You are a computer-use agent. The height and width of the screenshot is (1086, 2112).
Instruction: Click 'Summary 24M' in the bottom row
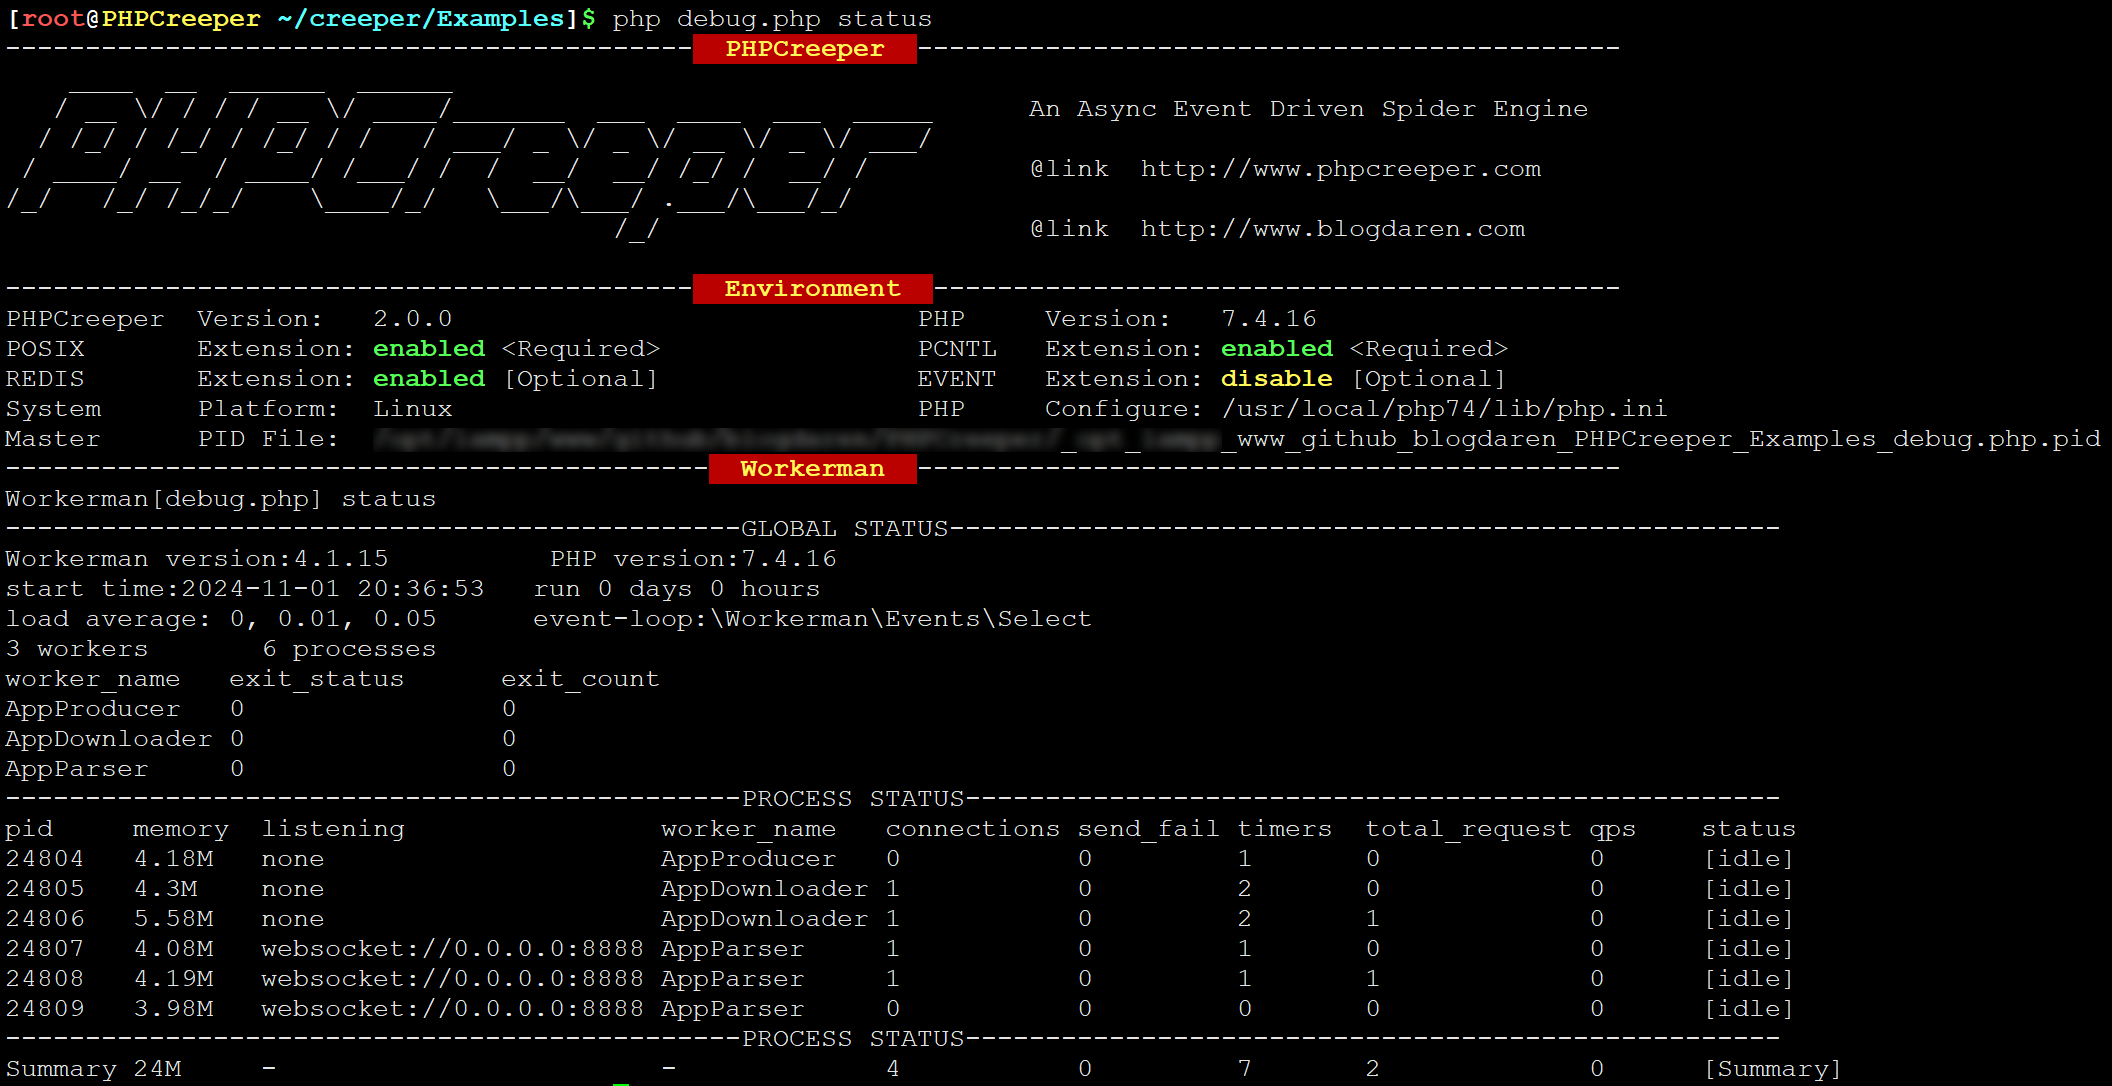(x=93, y=1069)
